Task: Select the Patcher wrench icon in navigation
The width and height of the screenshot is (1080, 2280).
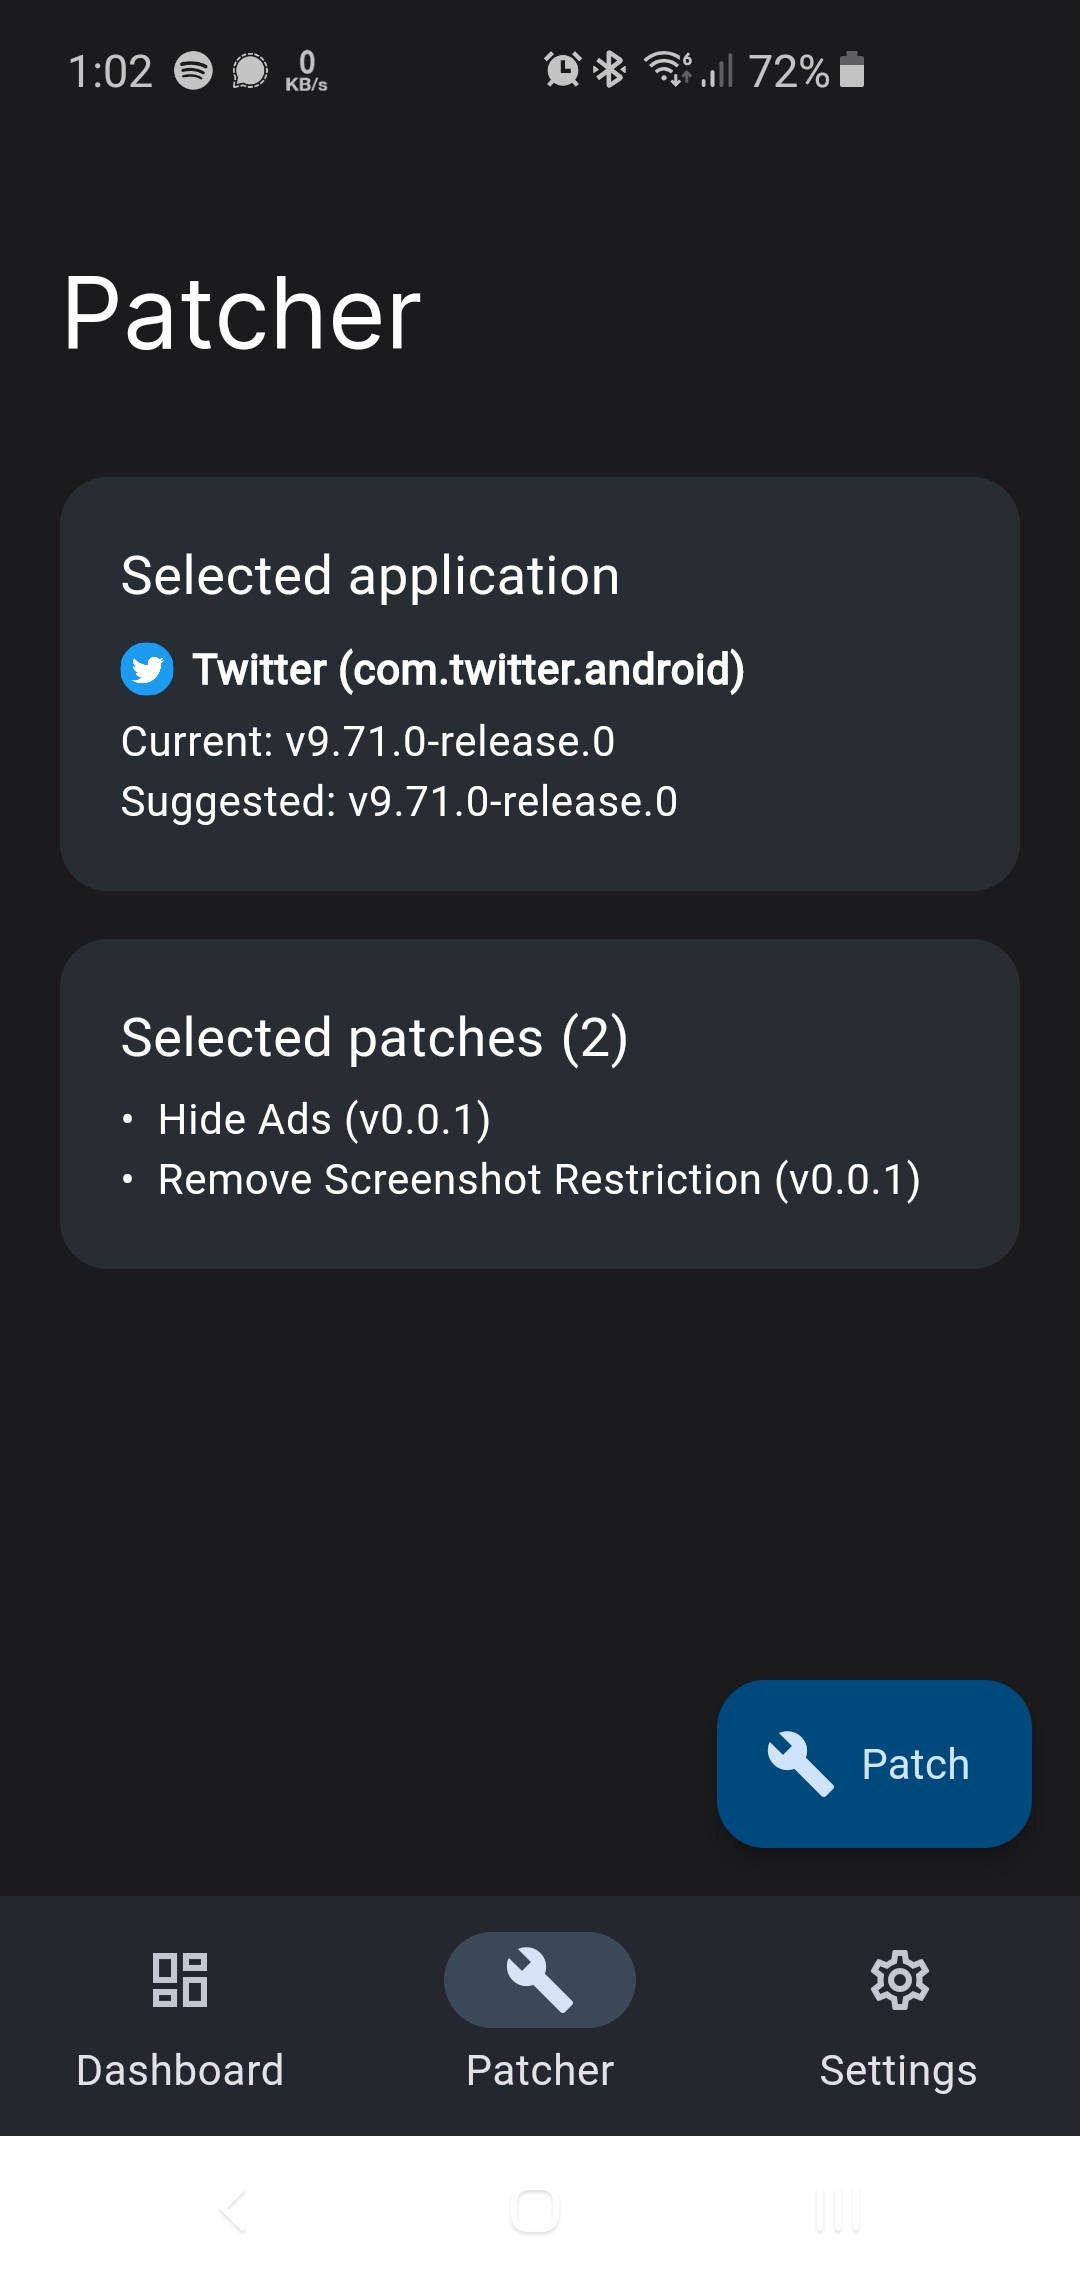Action: pos(538,1978)
